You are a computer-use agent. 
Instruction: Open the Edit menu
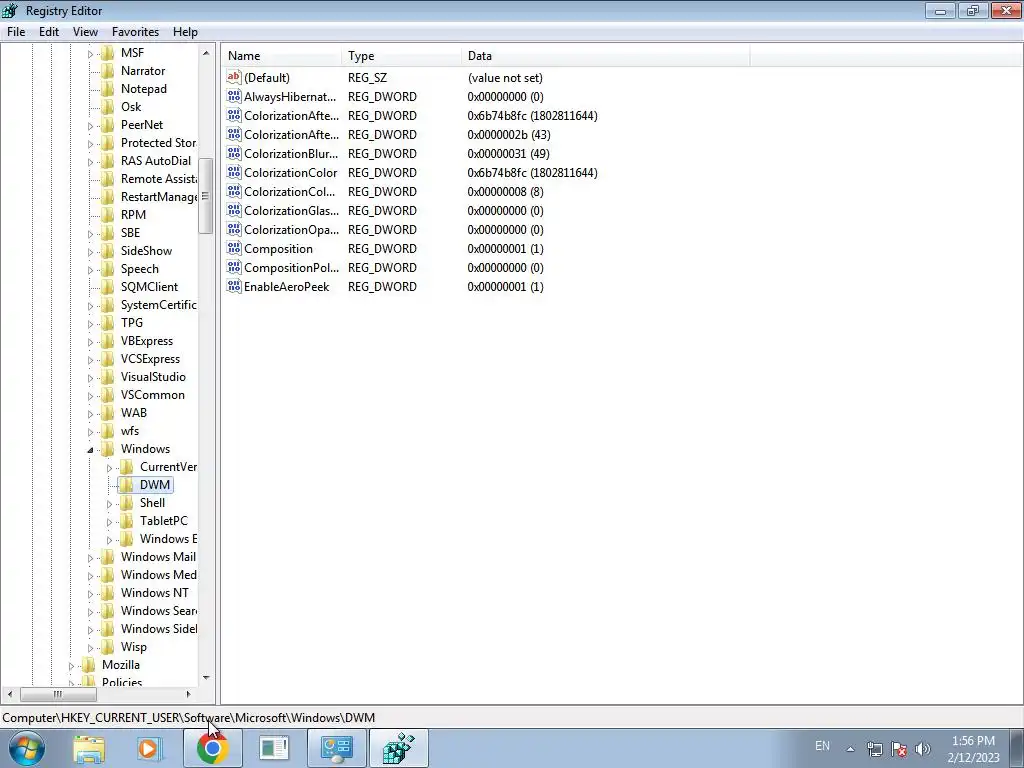pyautogui.click(x=49, y=32)
